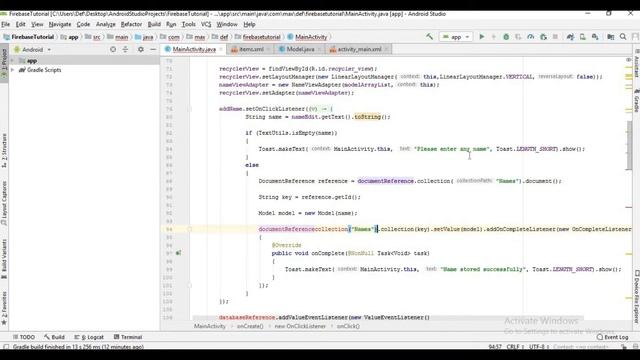The height and width of the screenshot is (360, 640).
Task: Click onCreate() in bottom editor breadcrumb
Action: tap(250, 326)
